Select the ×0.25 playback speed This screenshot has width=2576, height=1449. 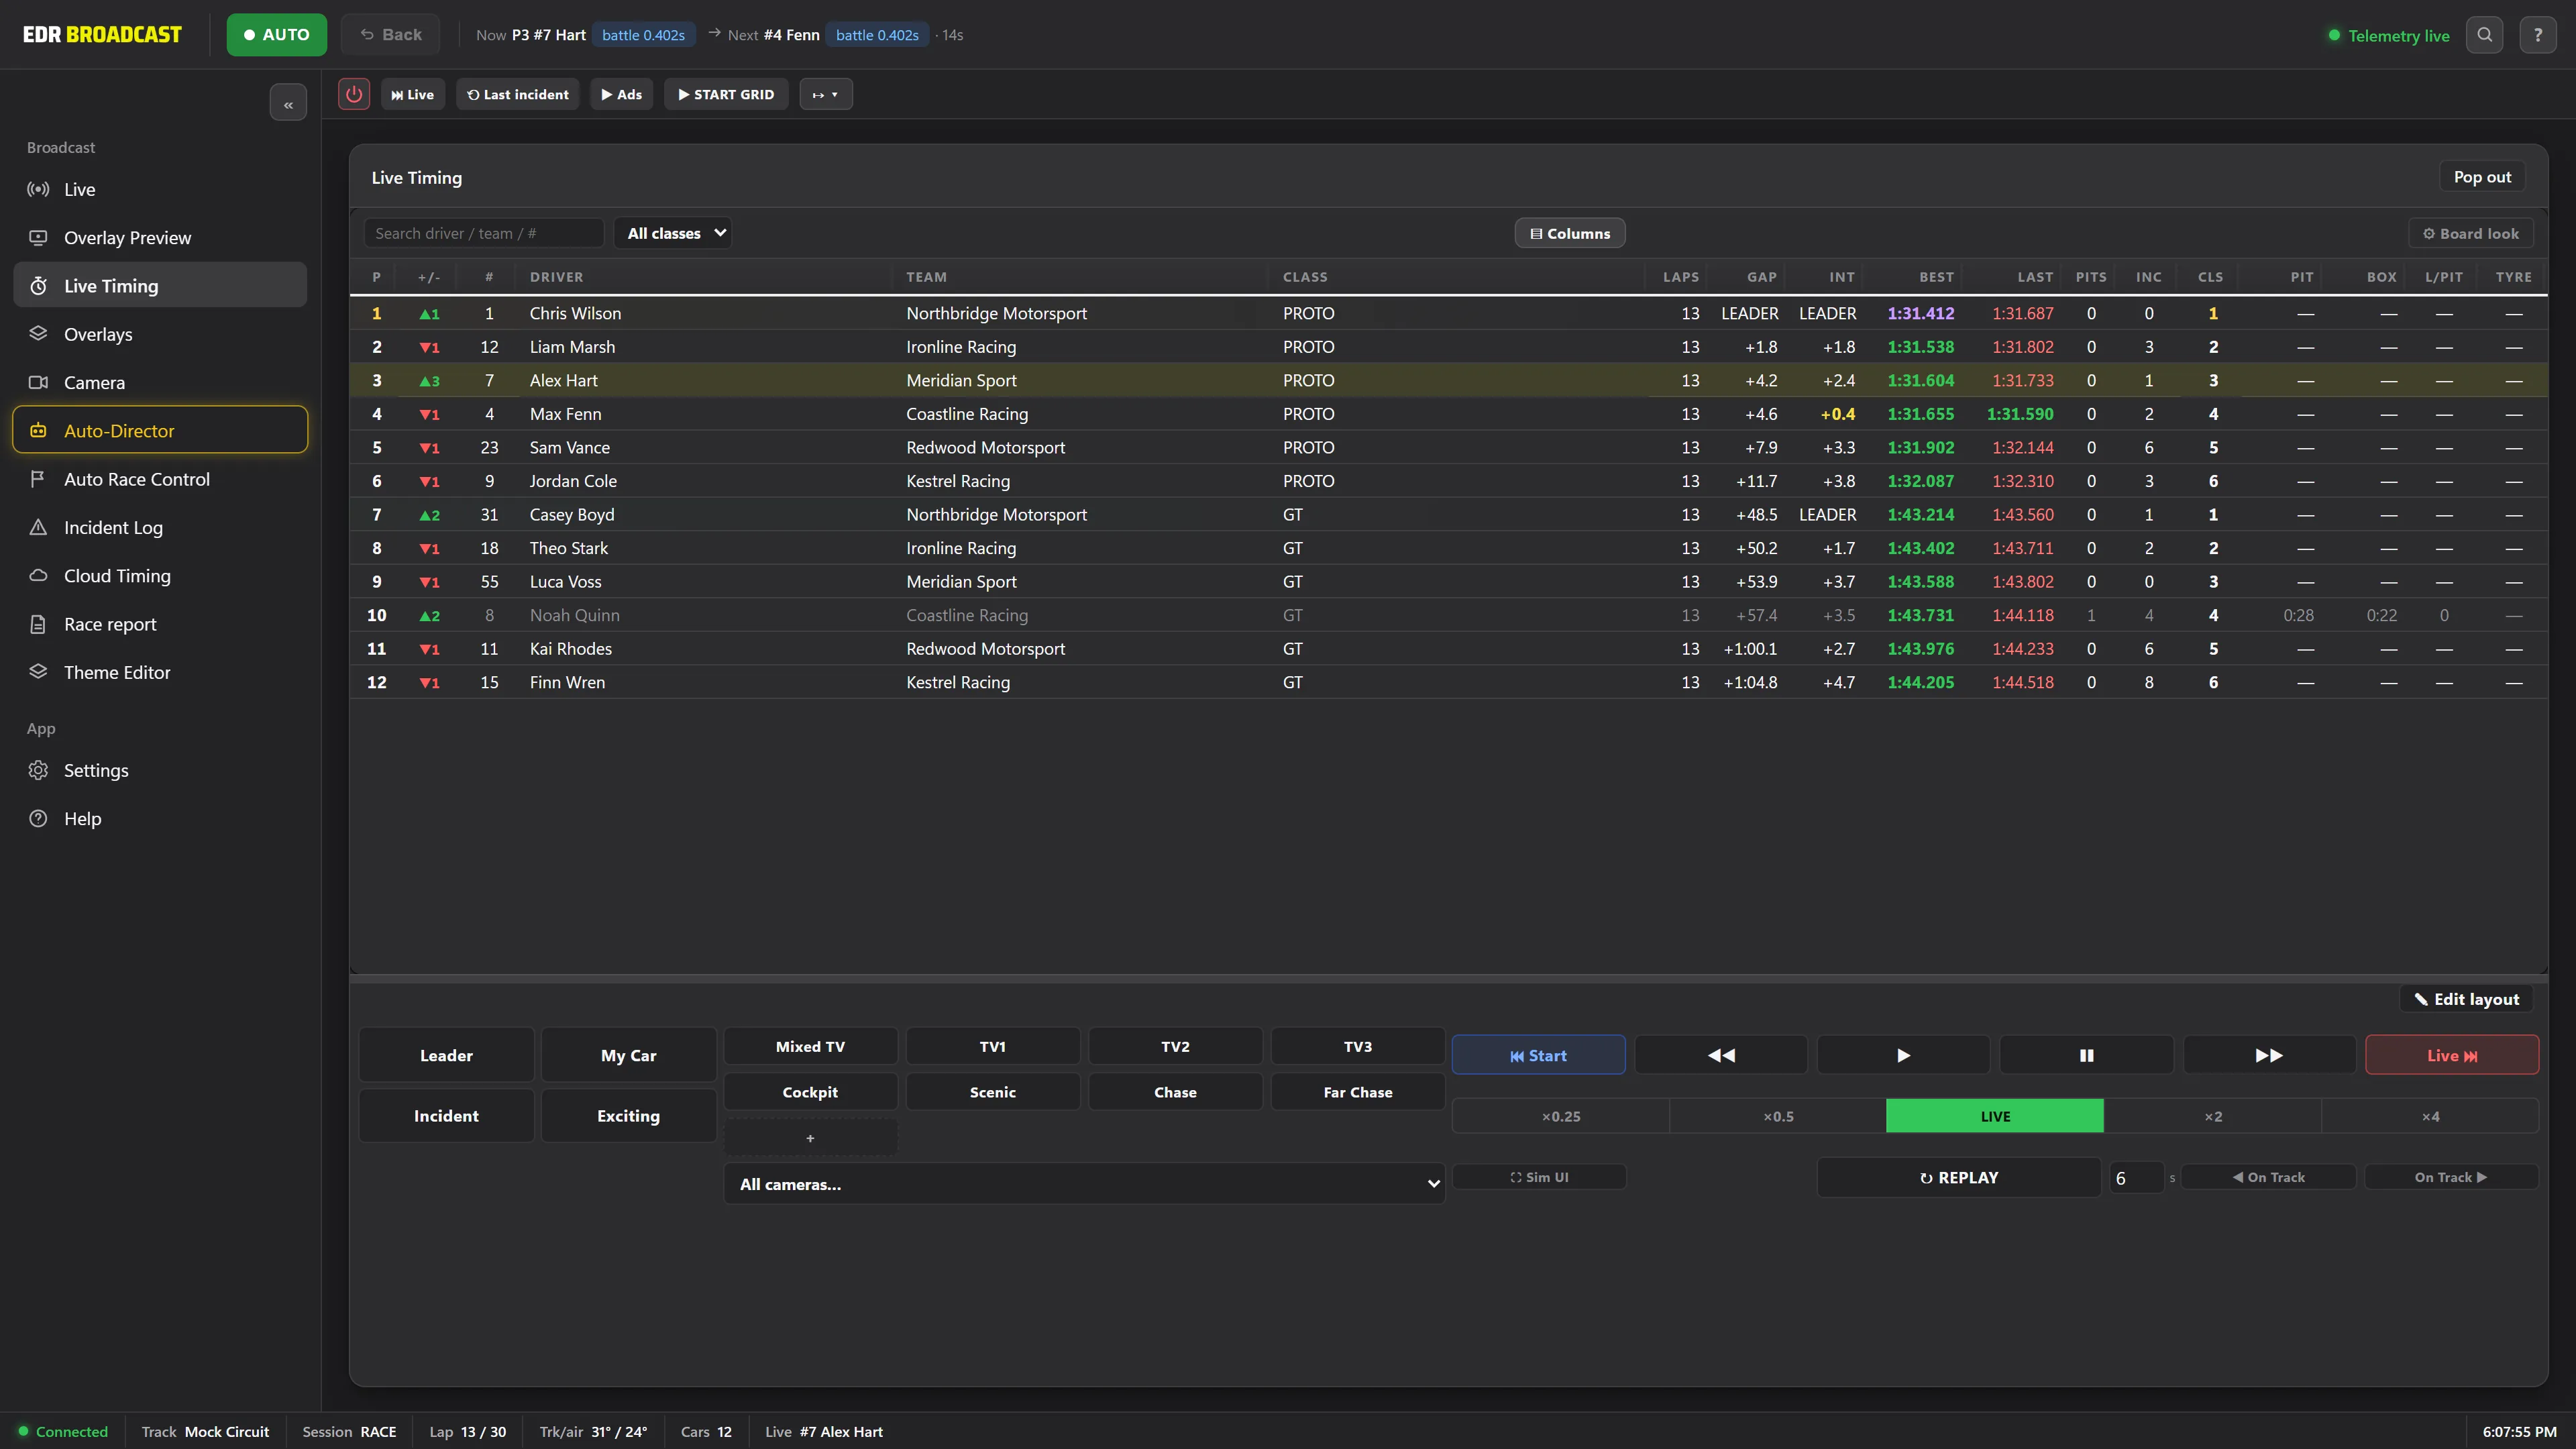(1561, 1116)
